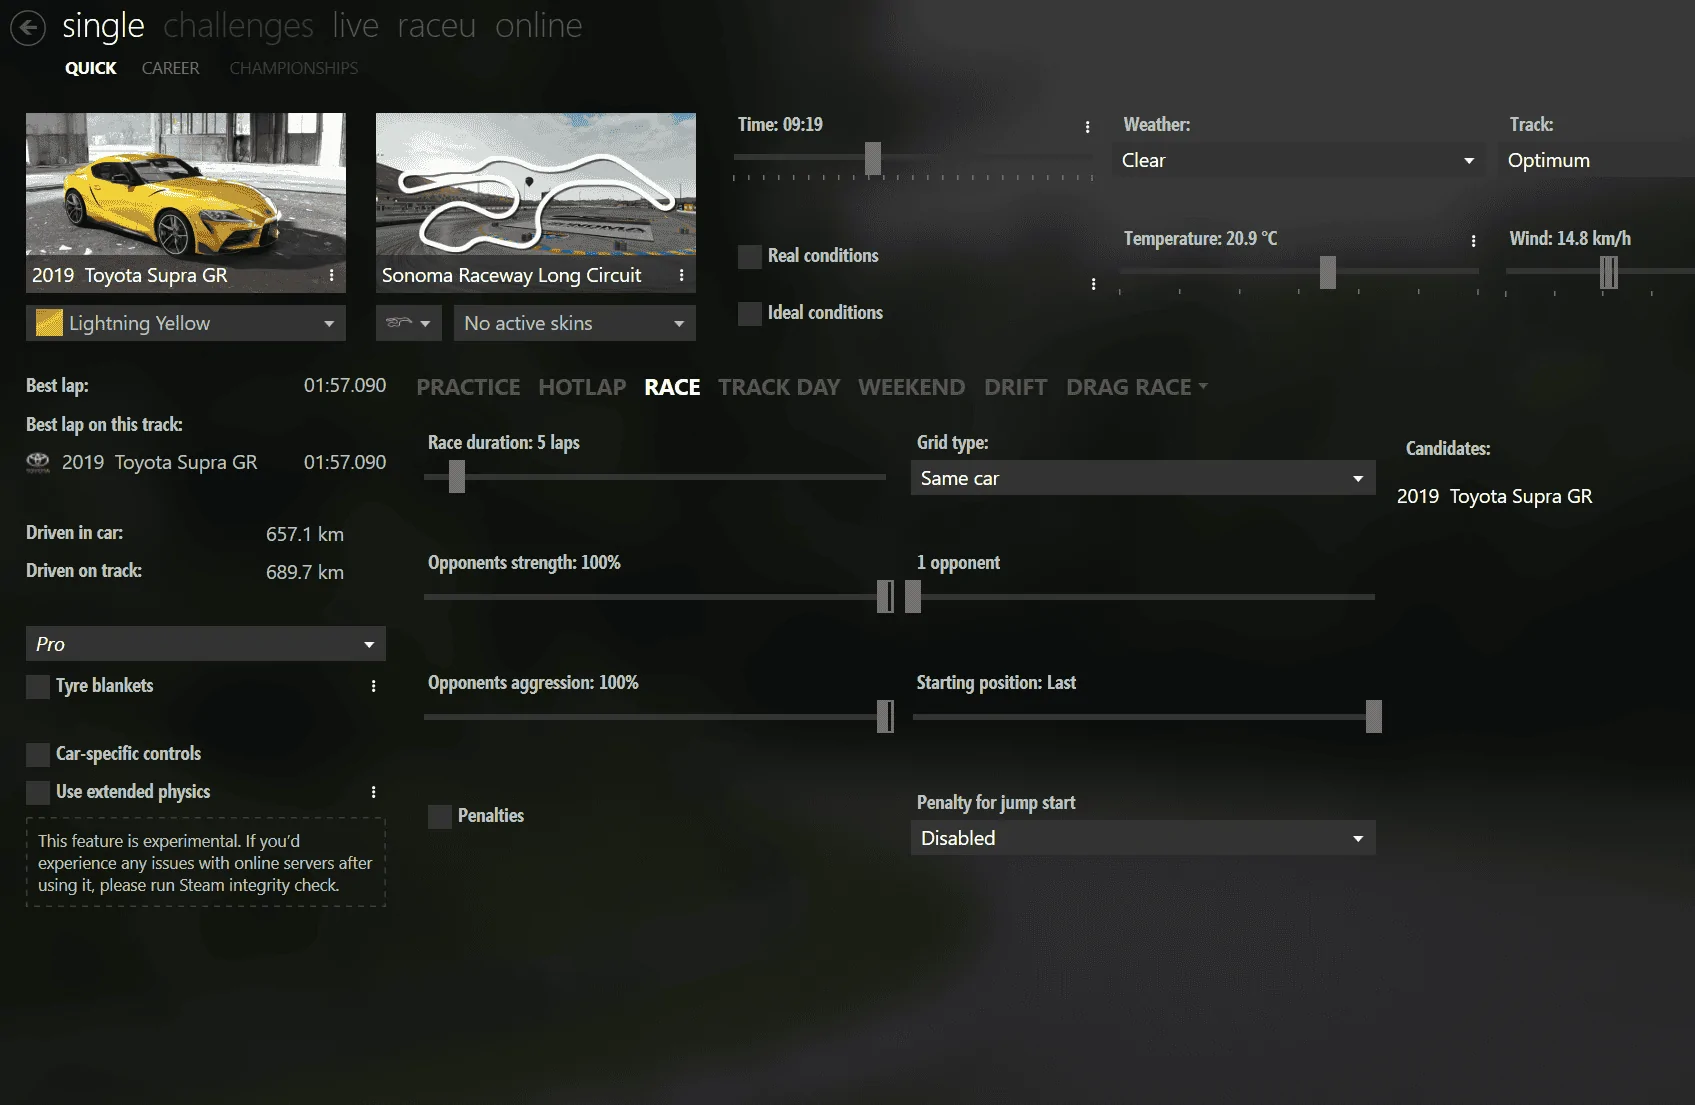Image resolution: width=1695 pixels, height=1105 pixels.
Task: Click the Opponents aggression slider handle
Action: (x=885, y=717)
